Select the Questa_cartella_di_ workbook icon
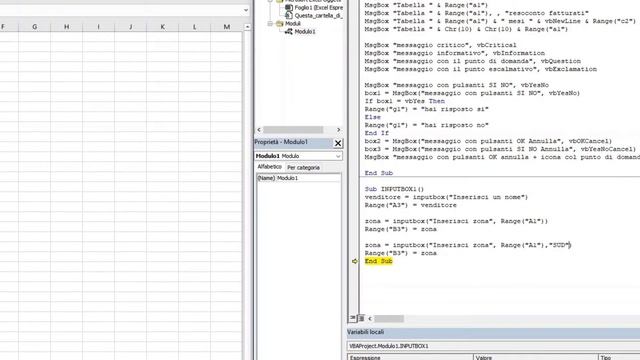Screen dimensions: 640x360 point(289,16)
